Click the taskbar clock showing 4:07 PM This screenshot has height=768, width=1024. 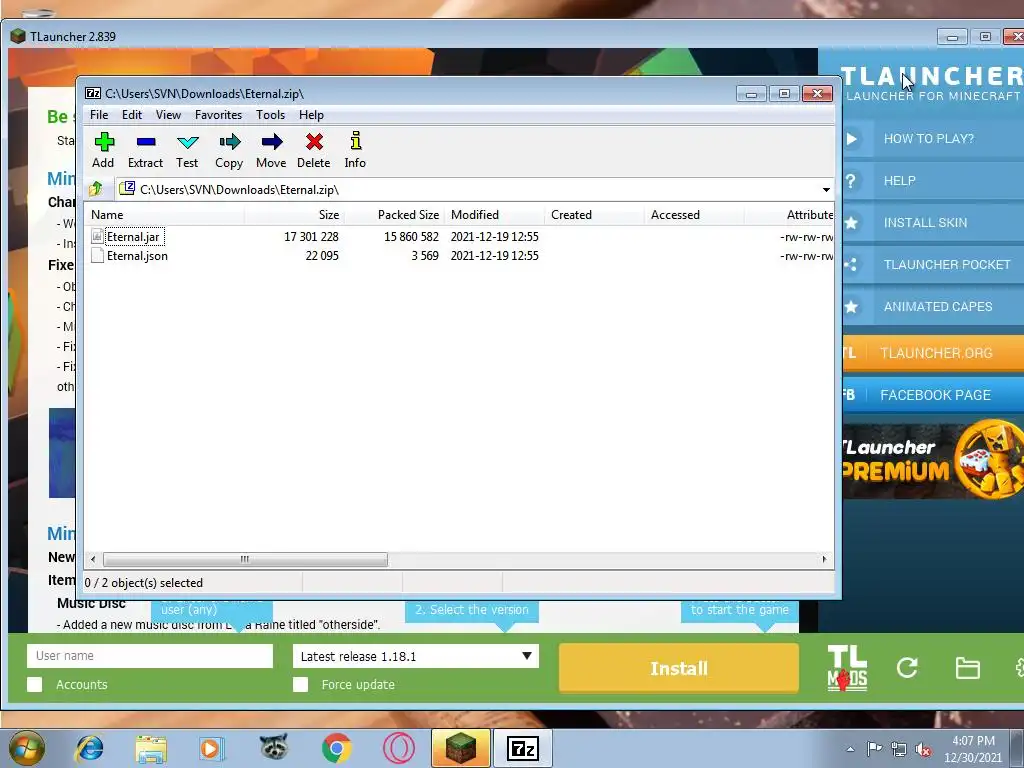(973, 749)
